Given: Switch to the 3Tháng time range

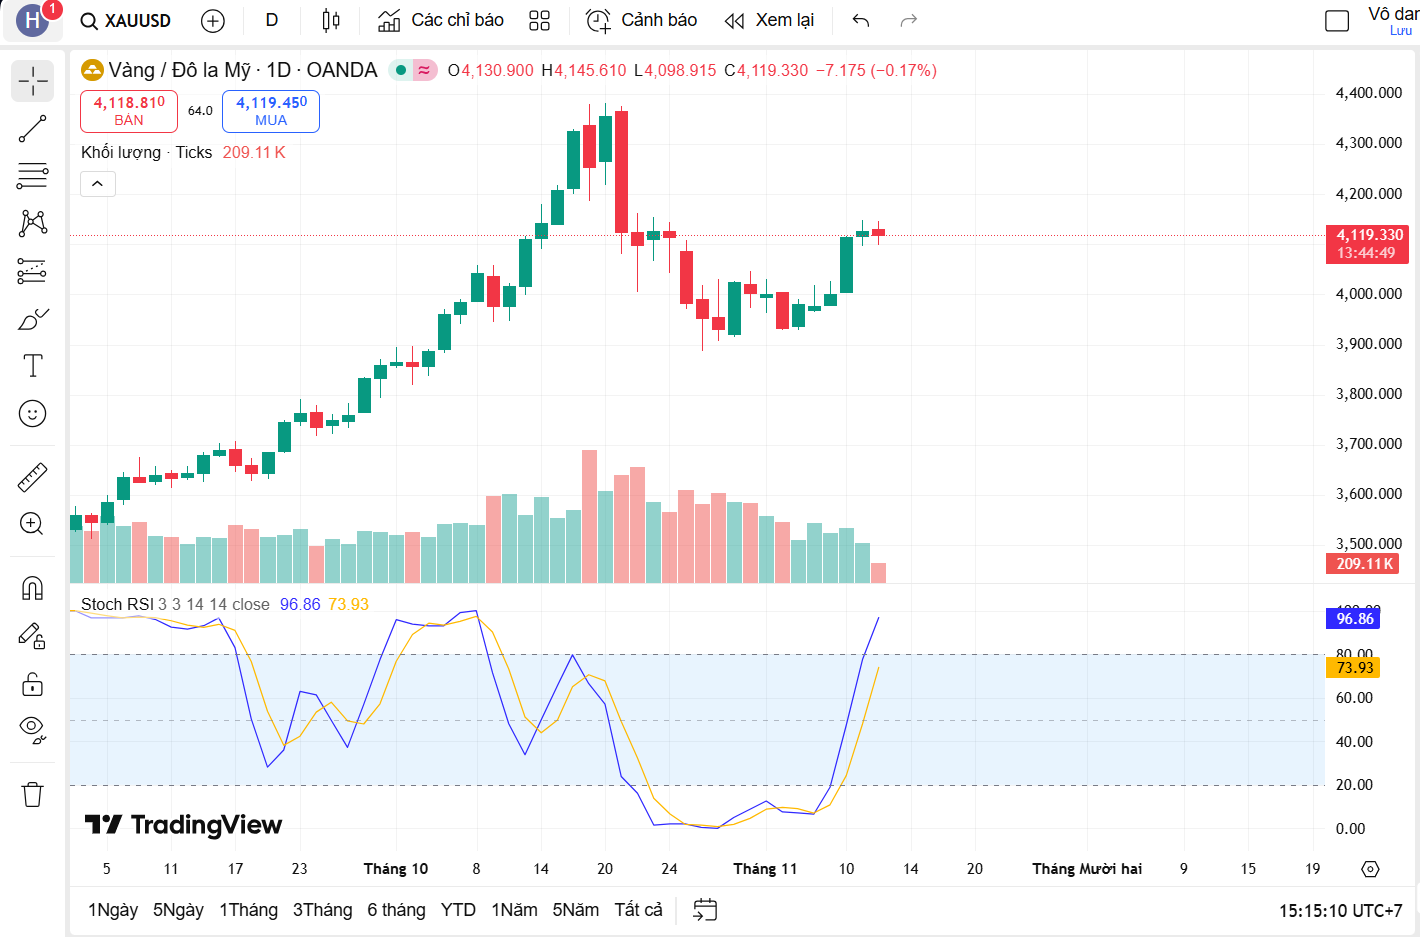Looking at the screenshot, I should [x=322, y=910].
